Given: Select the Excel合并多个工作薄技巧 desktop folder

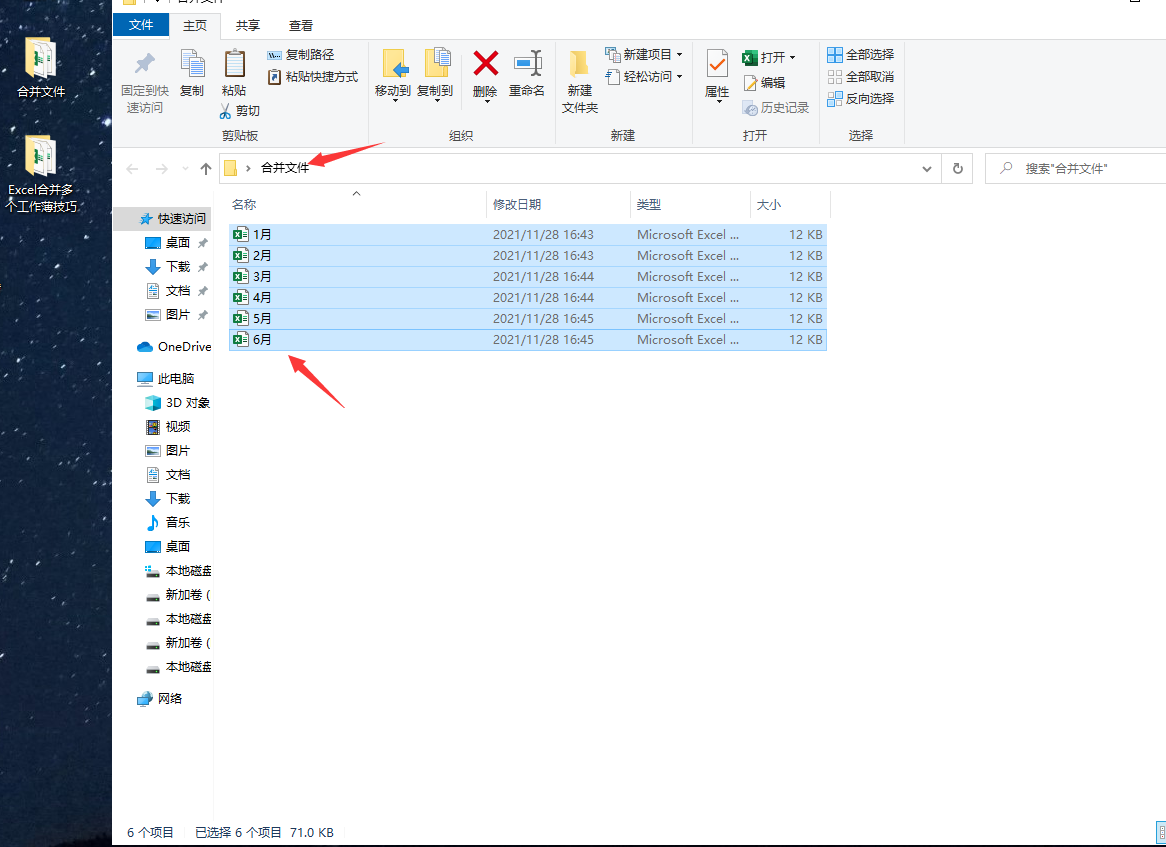Looking at the screenshot, I should pyautogui.click(x=42, y=175).
